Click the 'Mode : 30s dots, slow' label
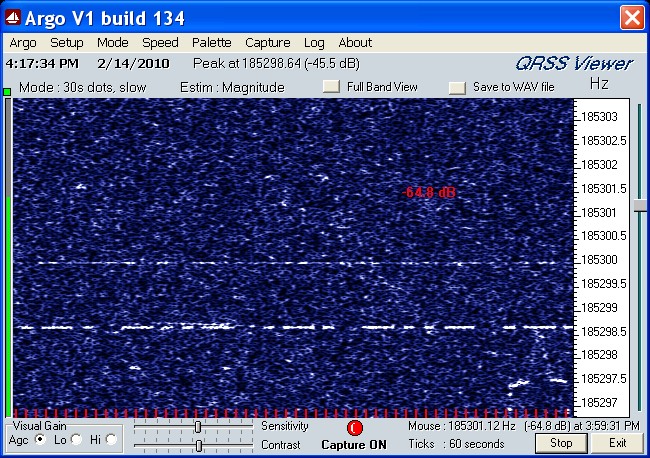 coord(82,87)
